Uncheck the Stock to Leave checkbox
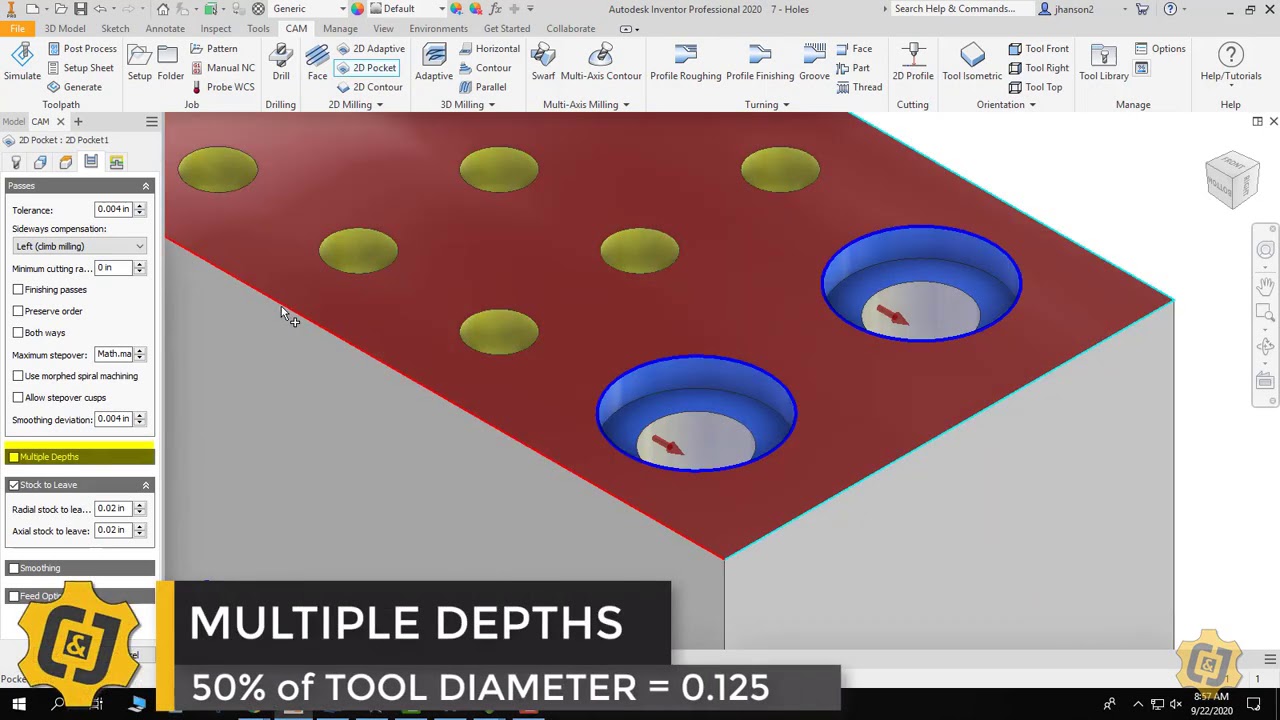 [14, 485]
